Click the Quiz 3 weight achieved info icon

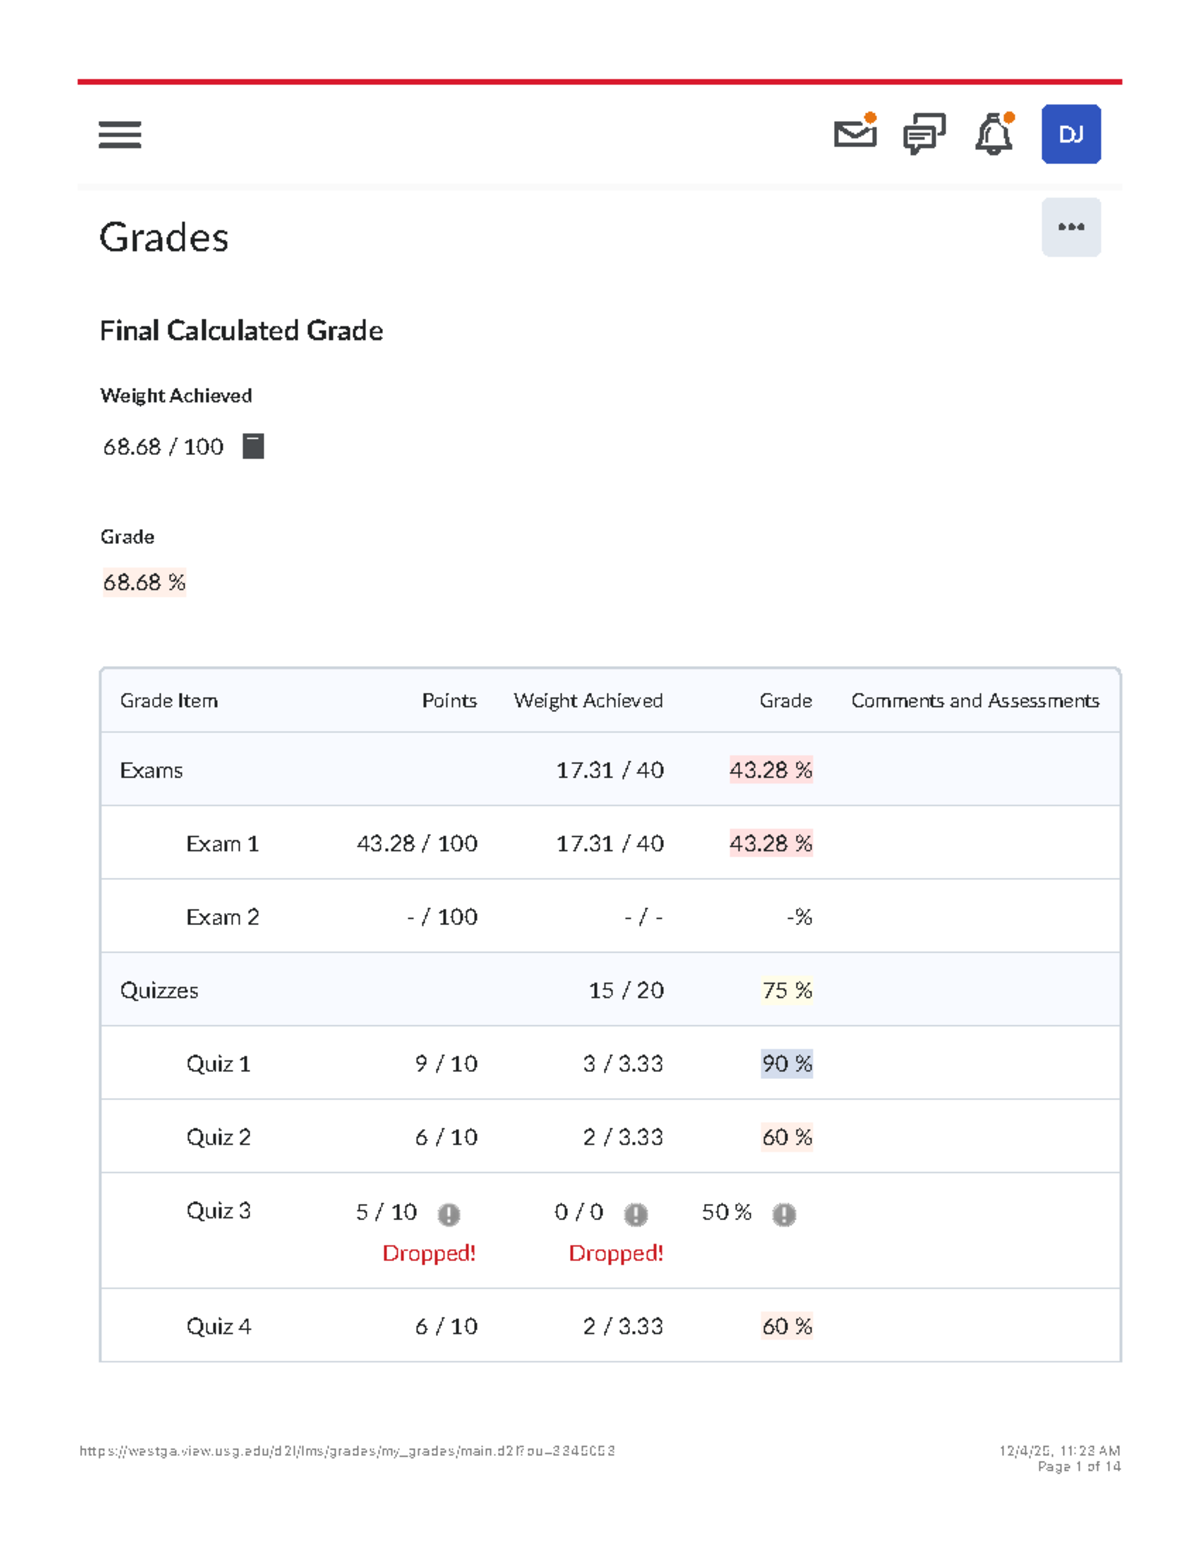pos(636,1214)
